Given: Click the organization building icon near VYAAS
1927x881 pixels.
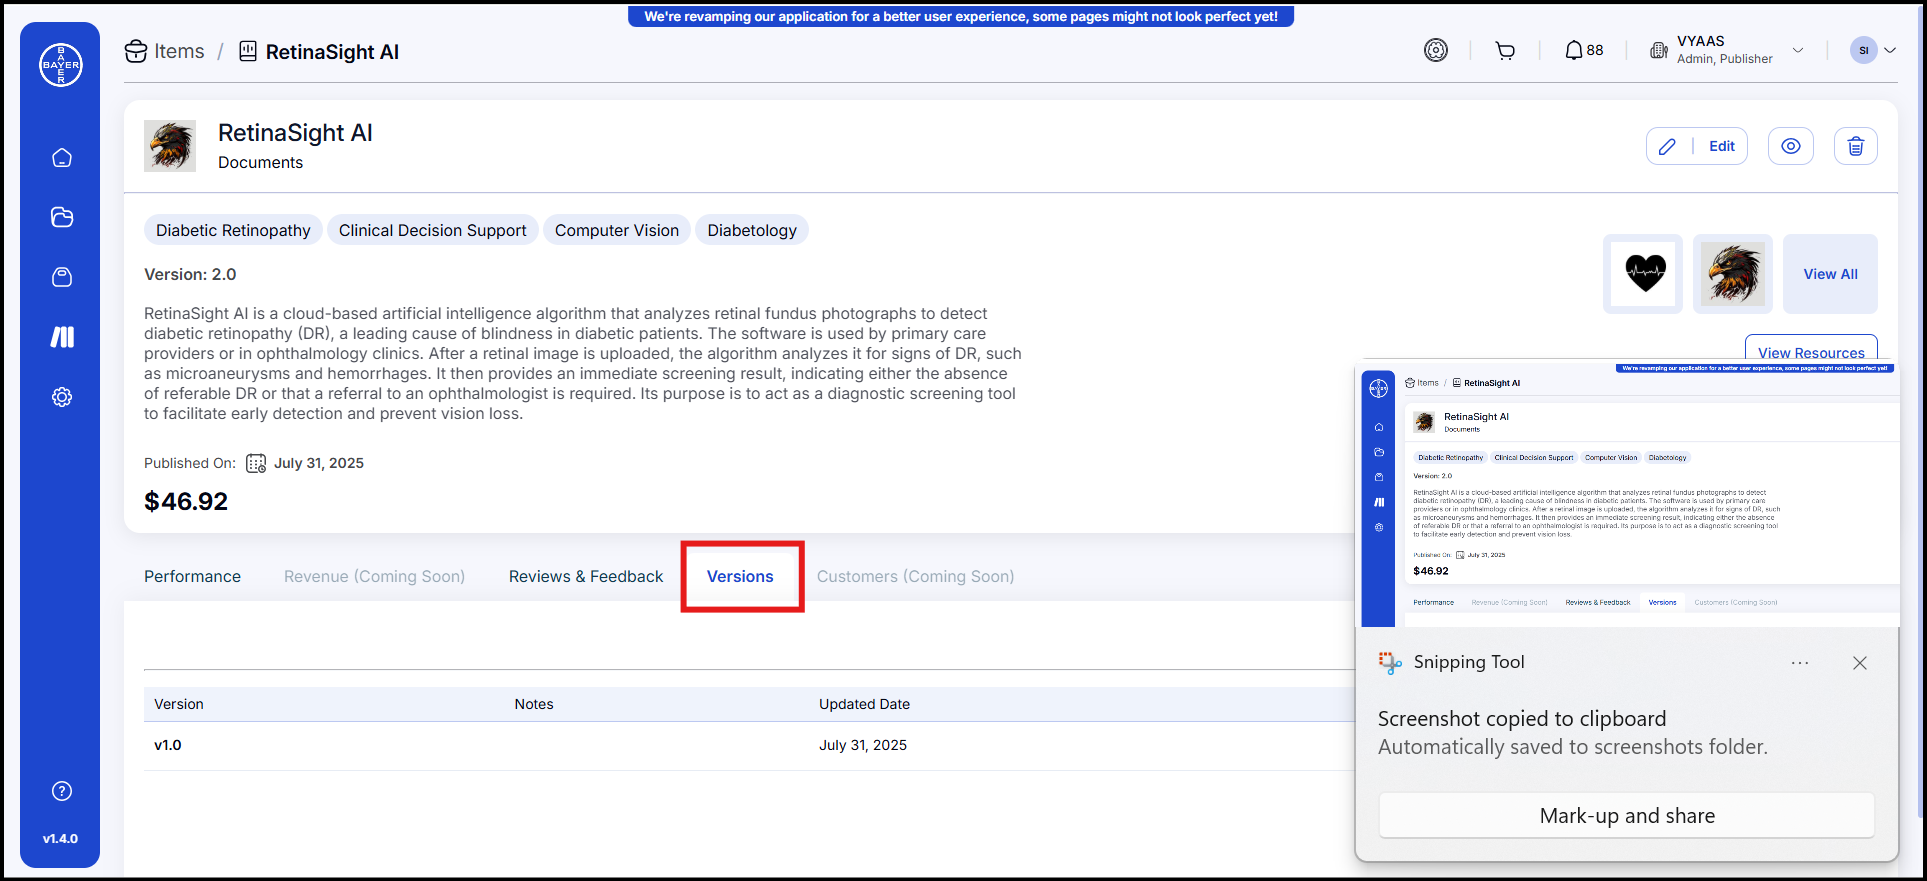Looking at the screenshot, I should (1659, 50).
